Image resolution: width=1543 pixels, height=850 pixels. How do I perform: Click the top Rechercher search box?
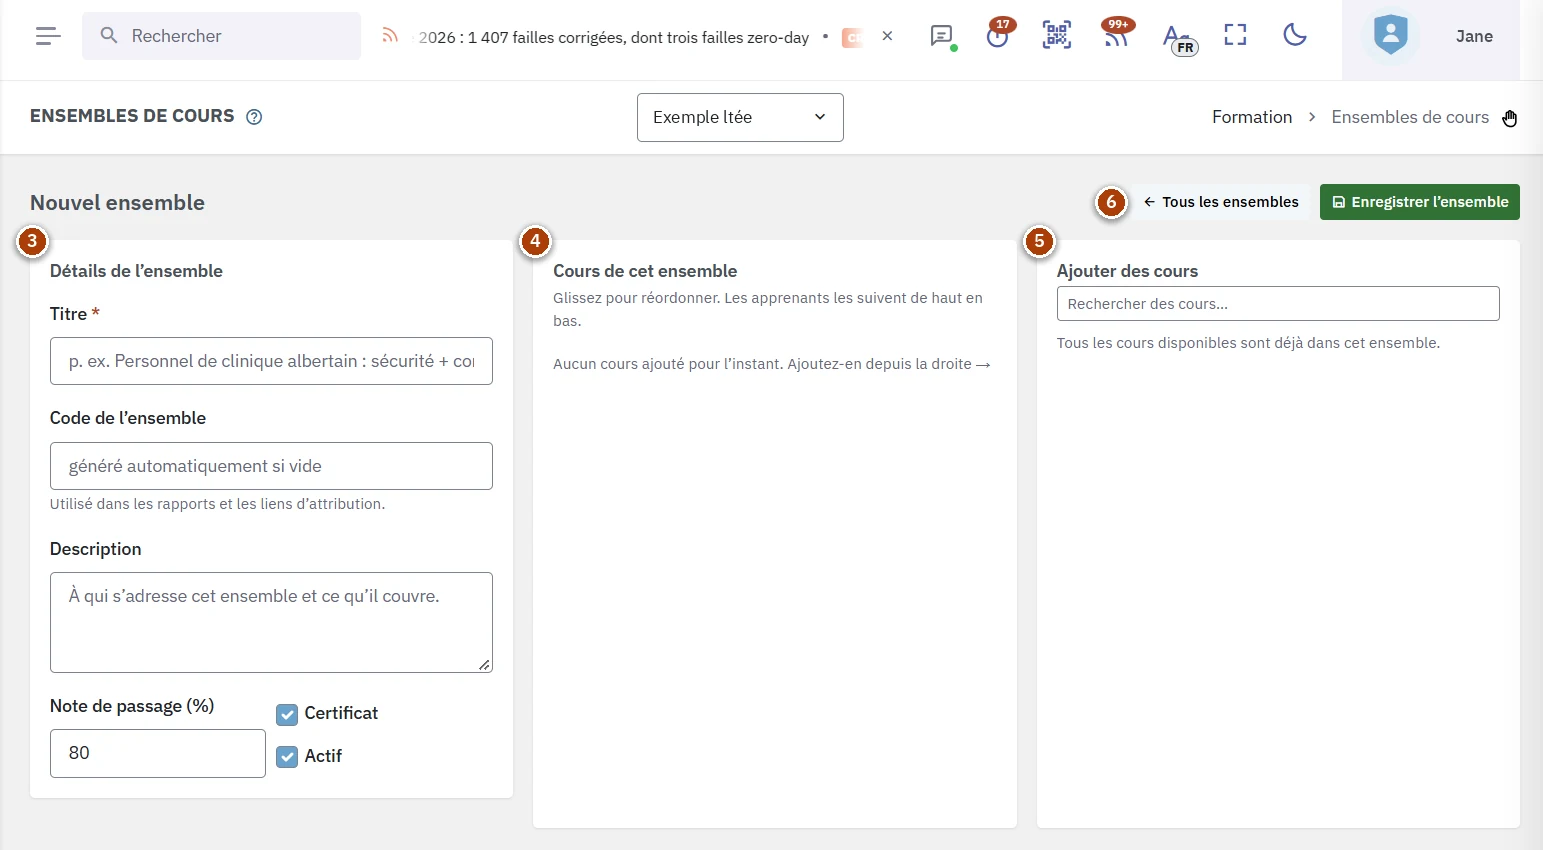[222, 36]
